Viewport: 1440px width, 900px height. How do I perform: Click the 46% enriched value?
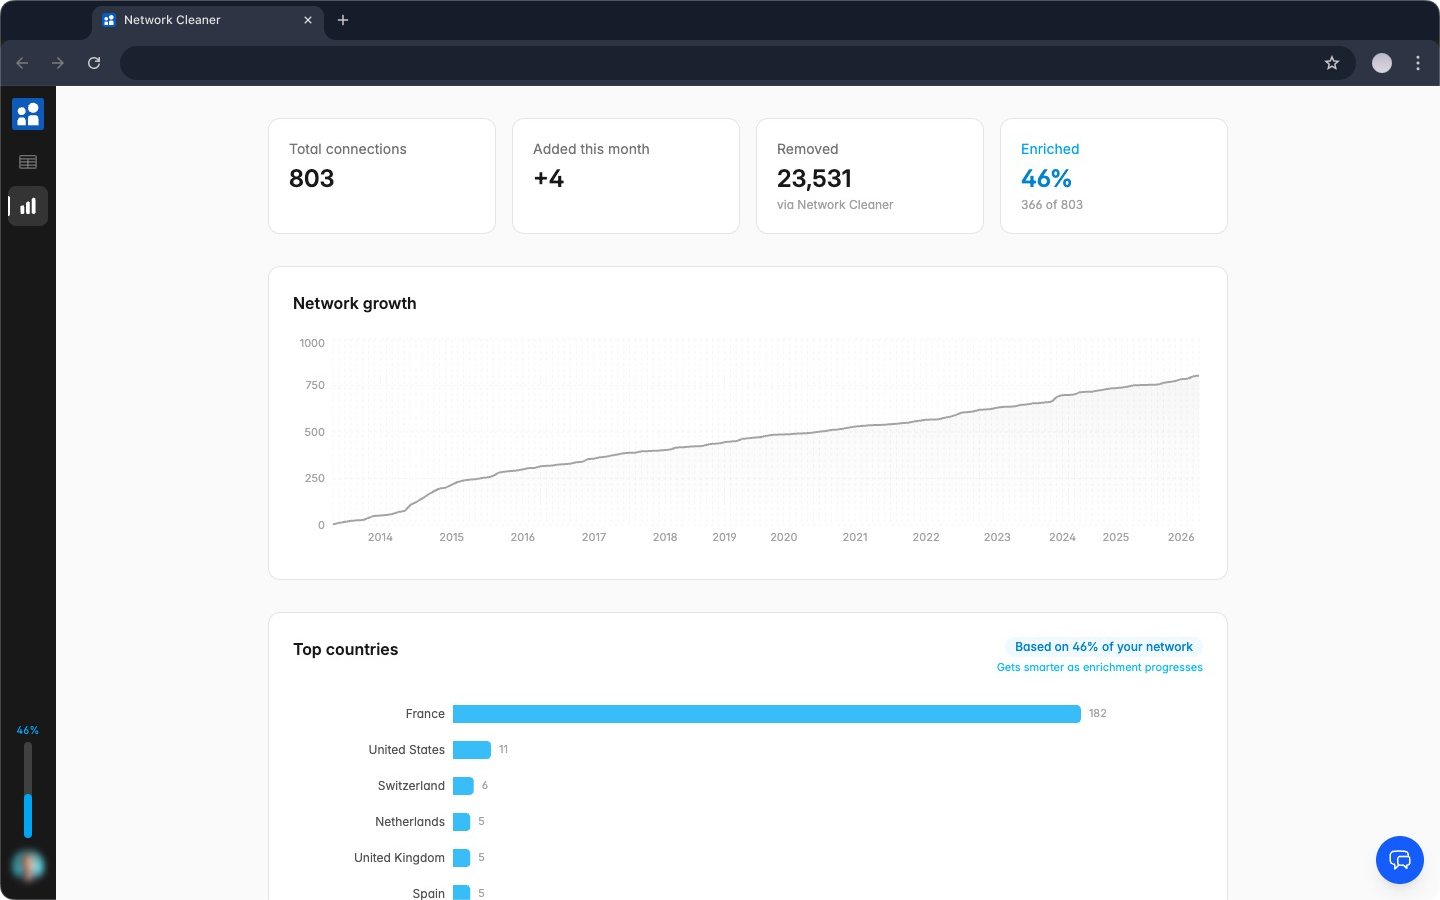pyautogui.click(x=1046, y=178)
